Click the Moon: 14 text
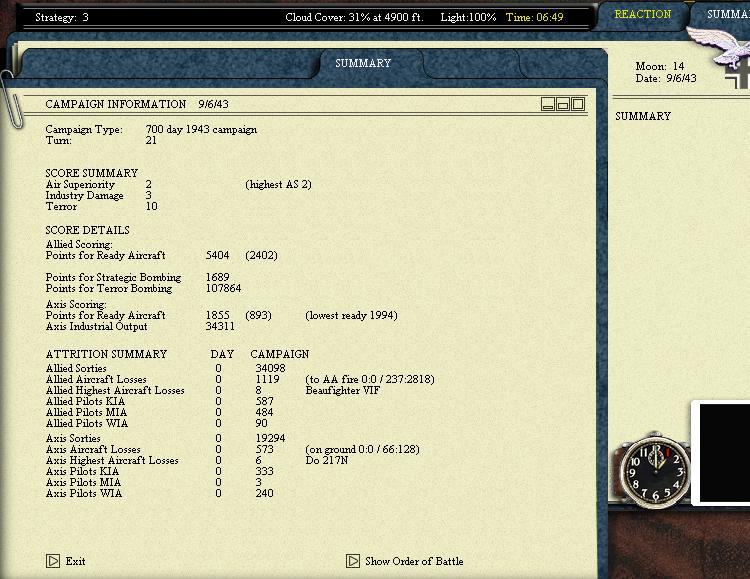This screenshot has width=750, height=579. 660,66
